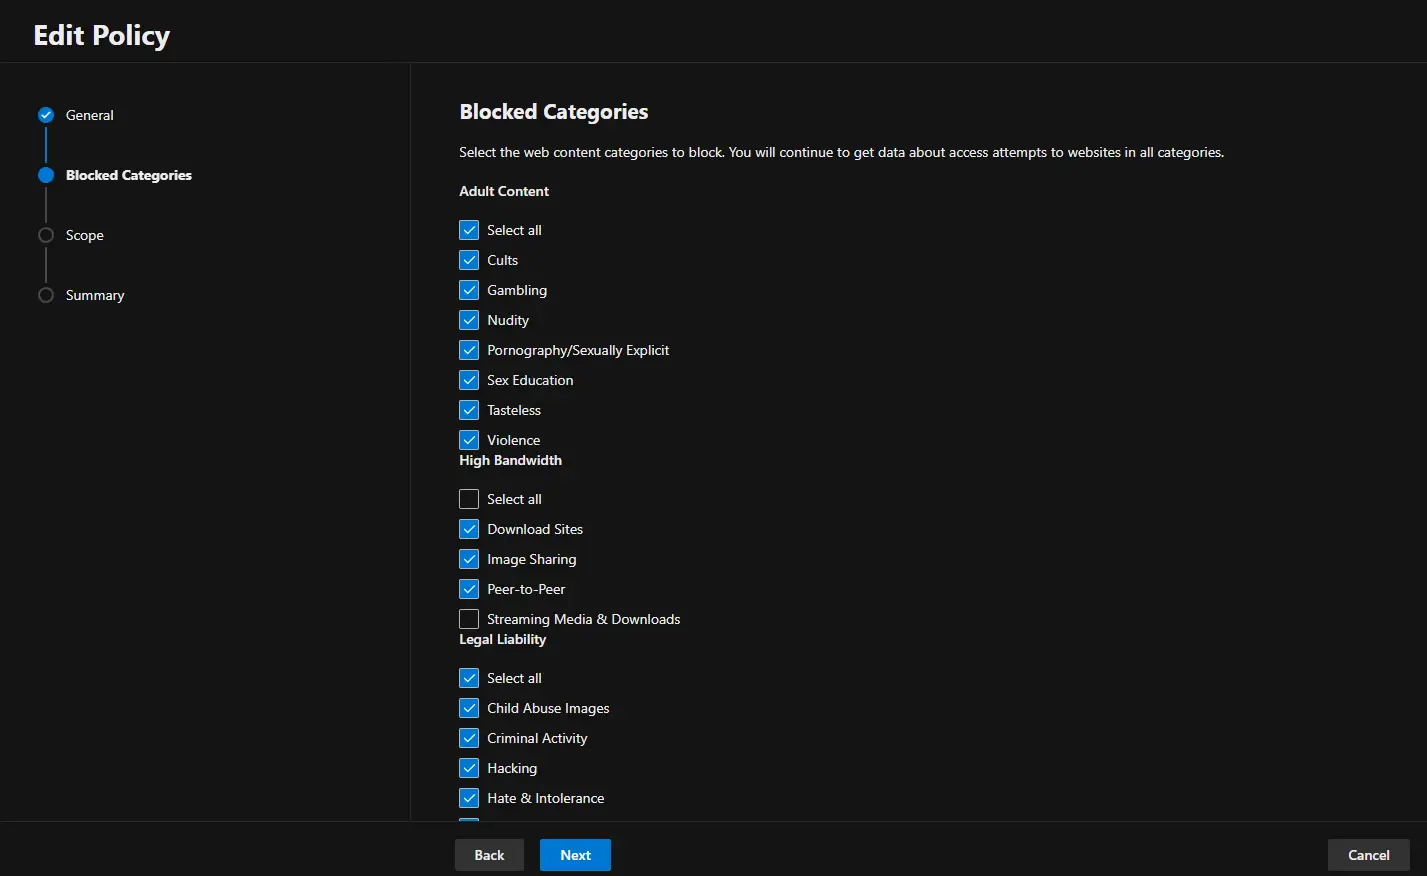Uncheck Pornography/Sexually Explicit

point(468,349)
